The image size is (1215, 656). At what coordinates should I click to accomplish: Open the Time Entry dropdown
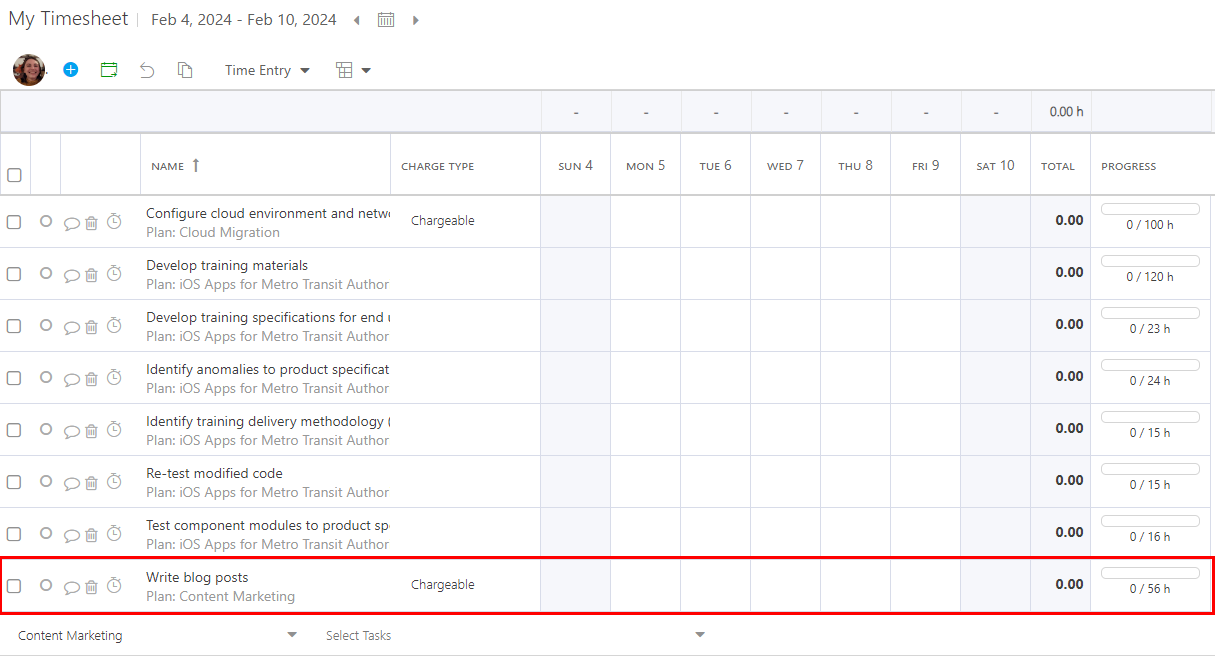point(267,70)
